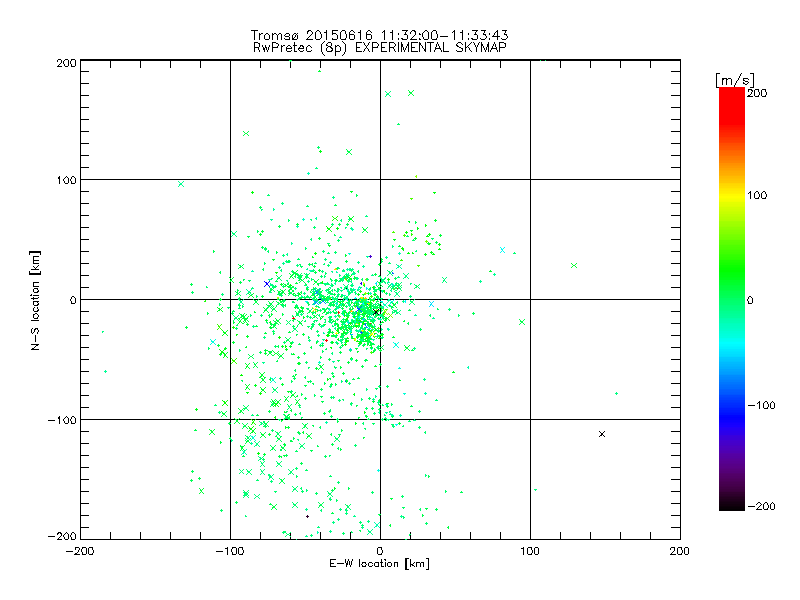
Task: Click the title line 'Tromsø 20150616 11:32:00-11:33:43'
Action: tap(379, 35)
